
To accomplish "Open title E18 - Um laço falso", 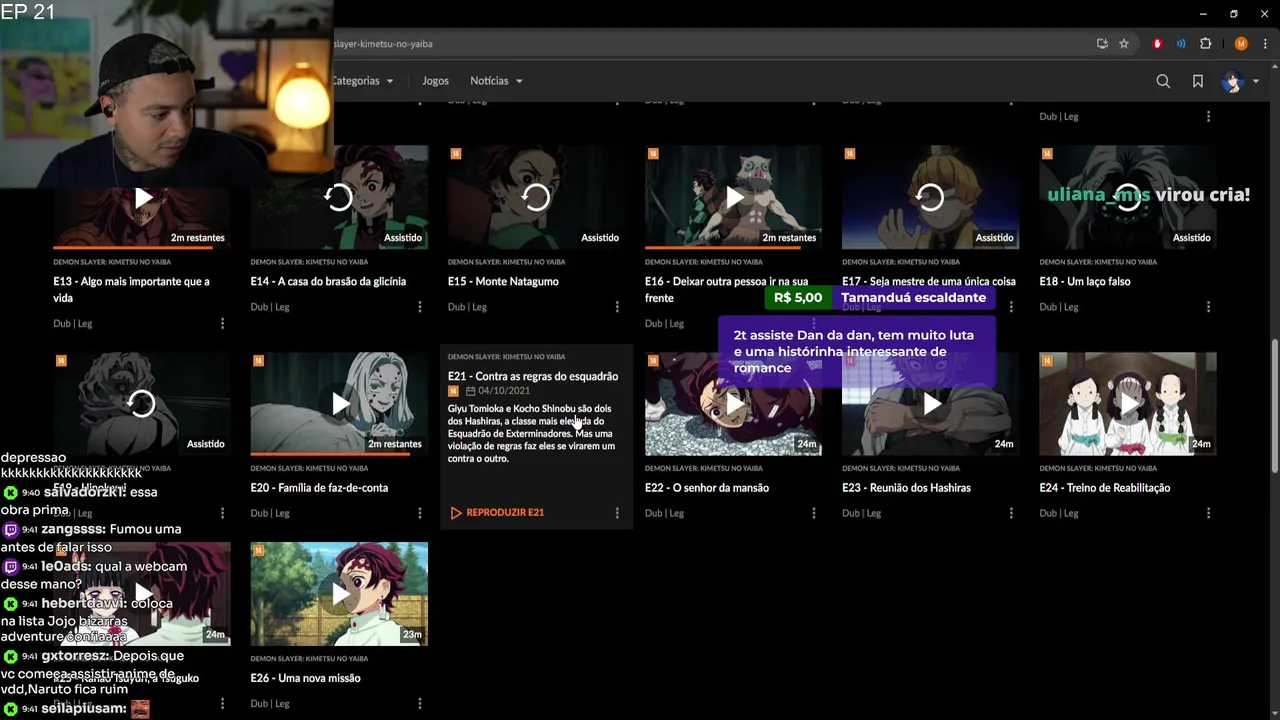I will (1085, 282).
